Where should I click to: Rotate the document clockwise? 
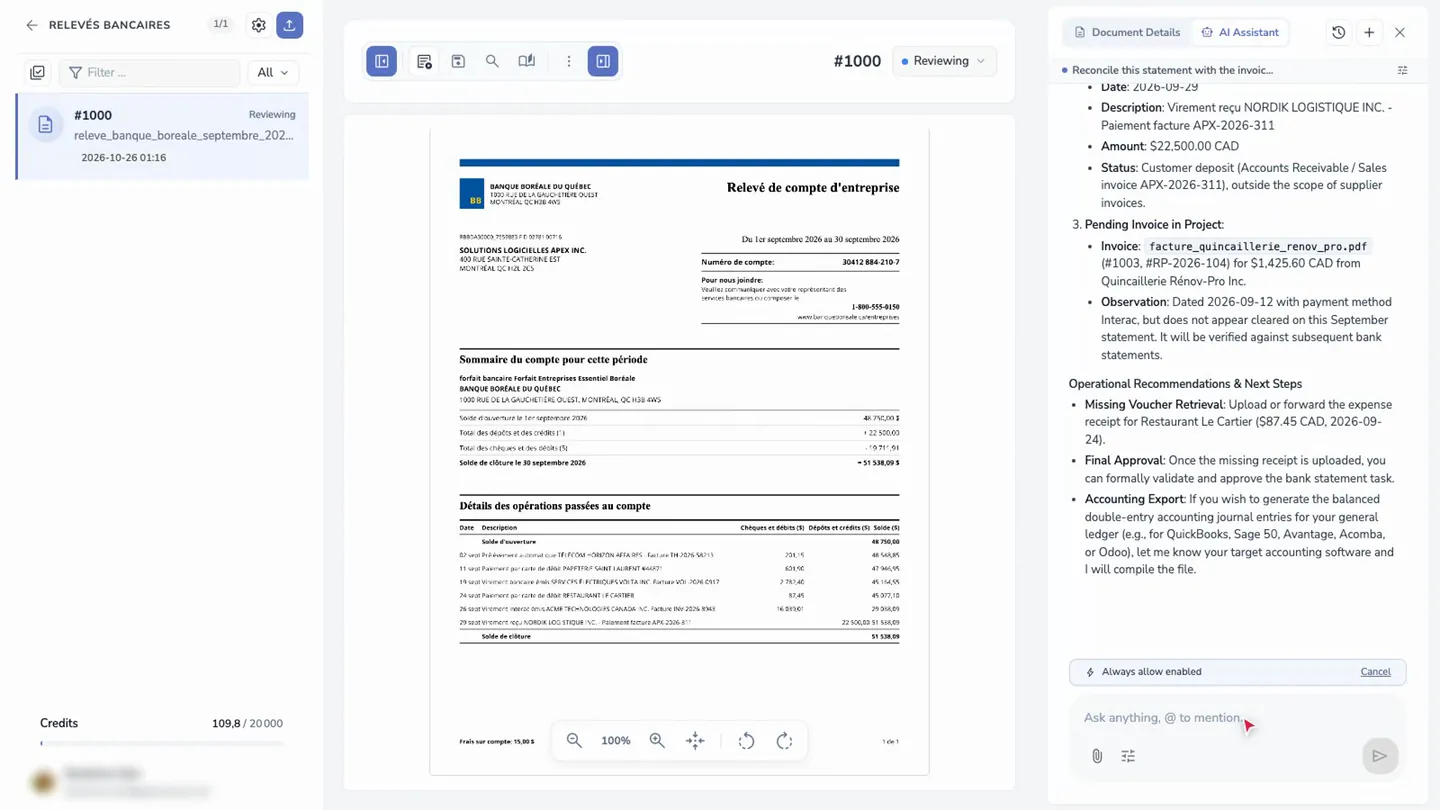click(785, 741)
